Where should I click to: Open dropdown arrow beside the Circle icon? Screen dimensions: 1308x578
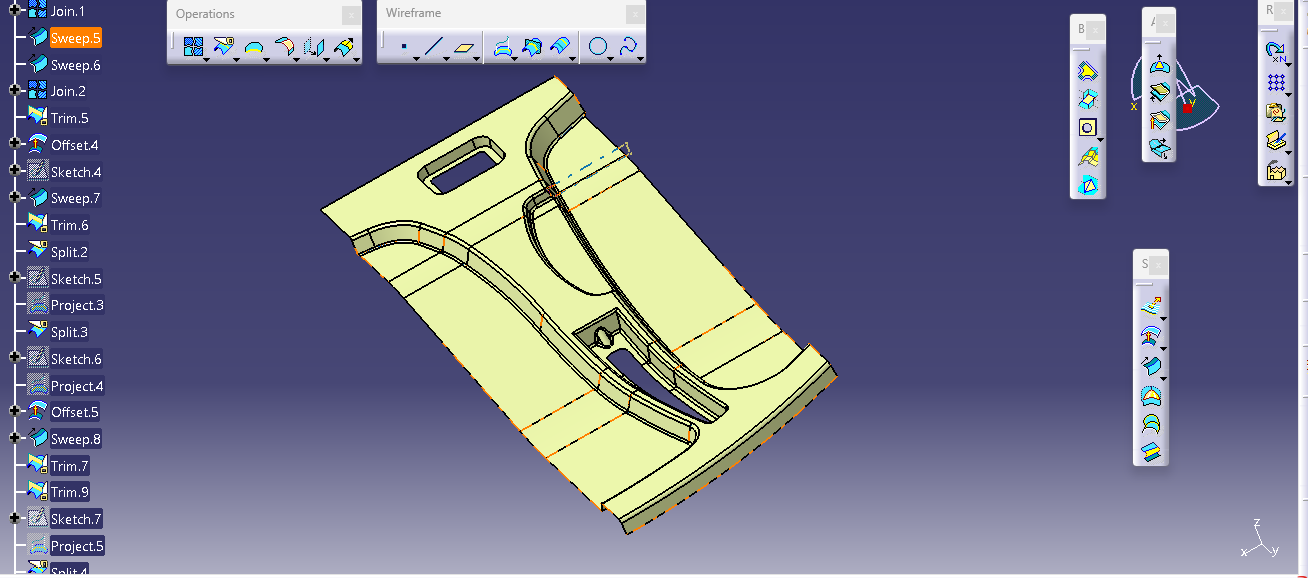[610, 59]
